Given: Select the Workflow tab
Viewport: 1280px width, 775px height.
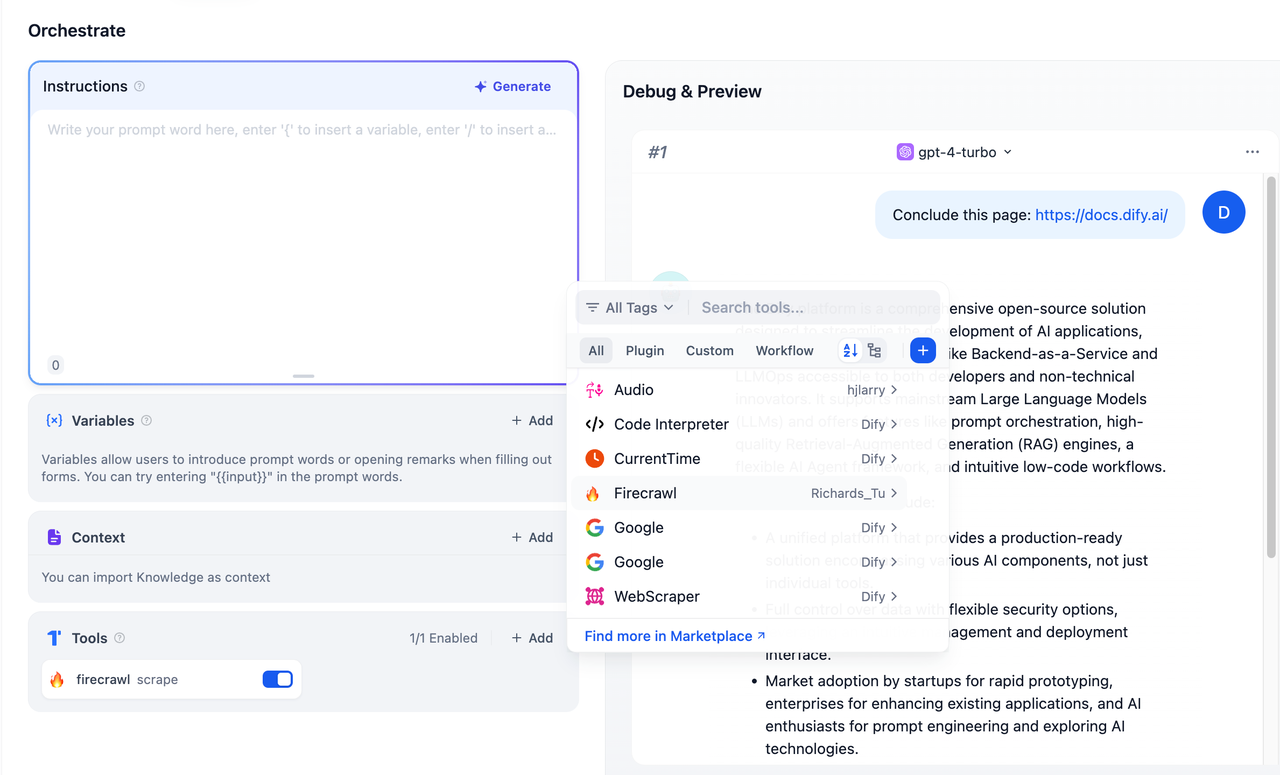Looking at the screenshot, I should (784, 351).
